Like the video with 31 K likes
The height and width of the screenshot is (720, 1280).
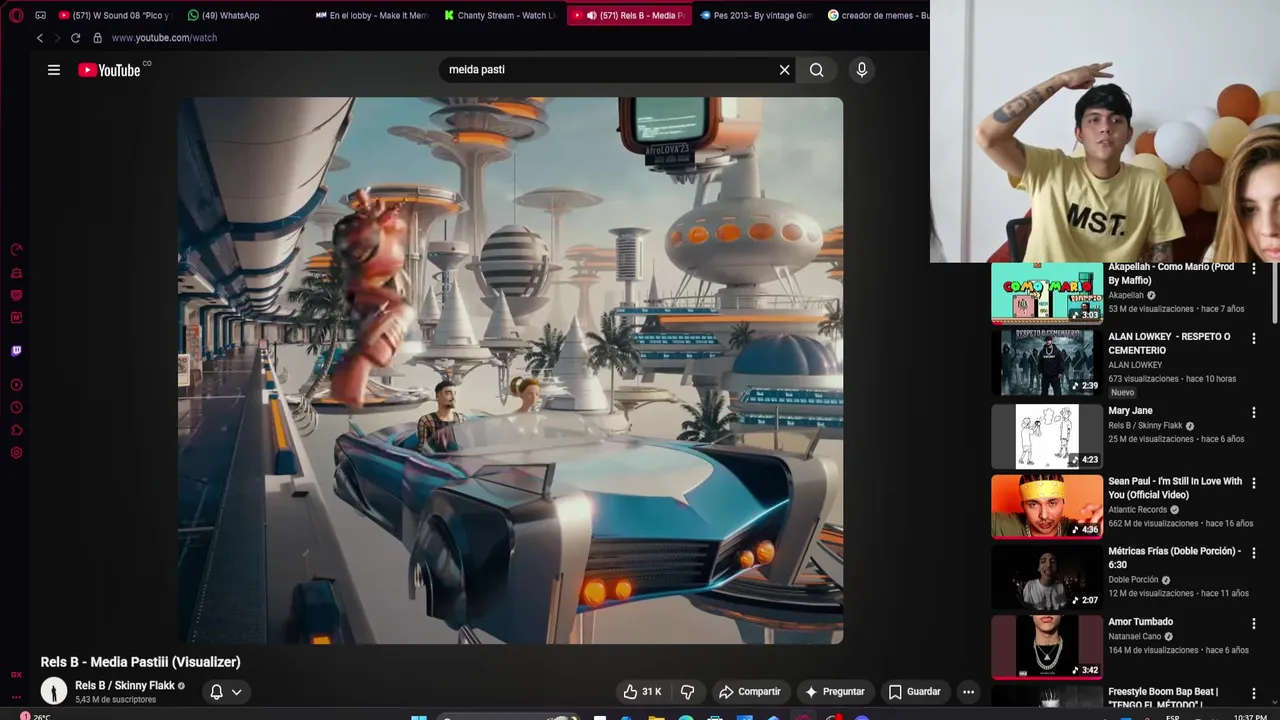[642, 692]
